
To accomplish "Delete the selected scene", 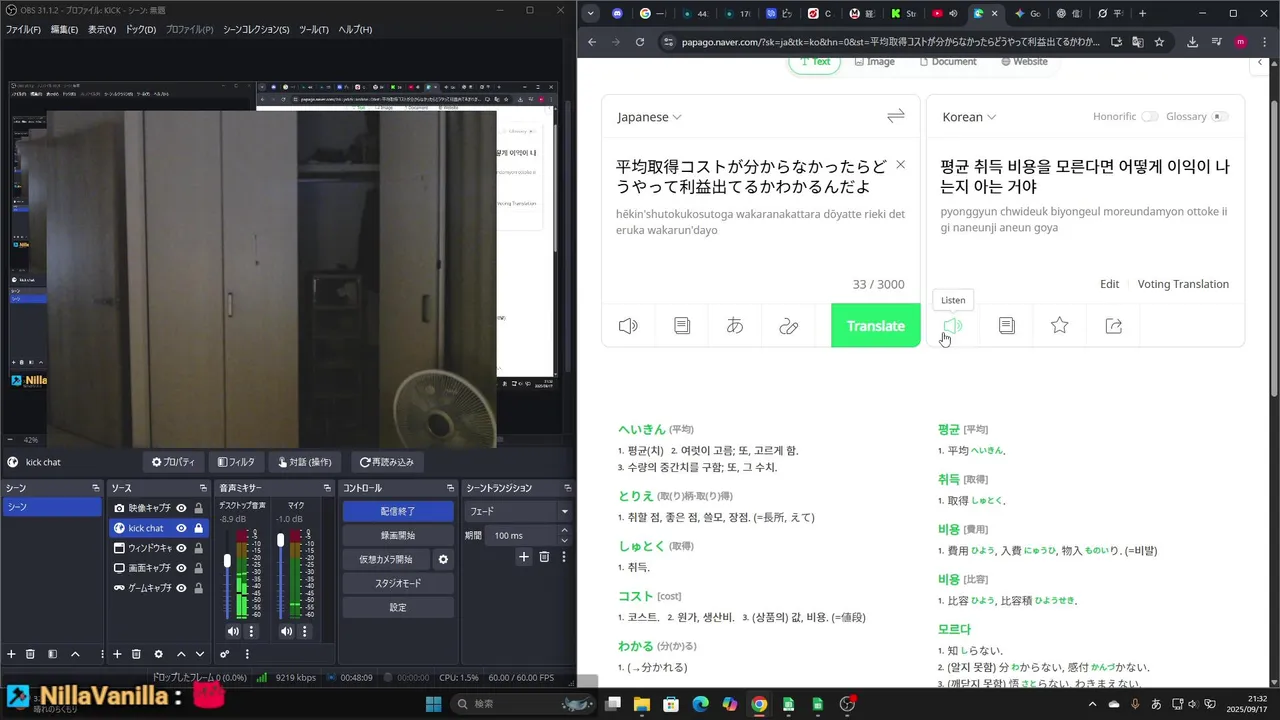I will [31, 654].
